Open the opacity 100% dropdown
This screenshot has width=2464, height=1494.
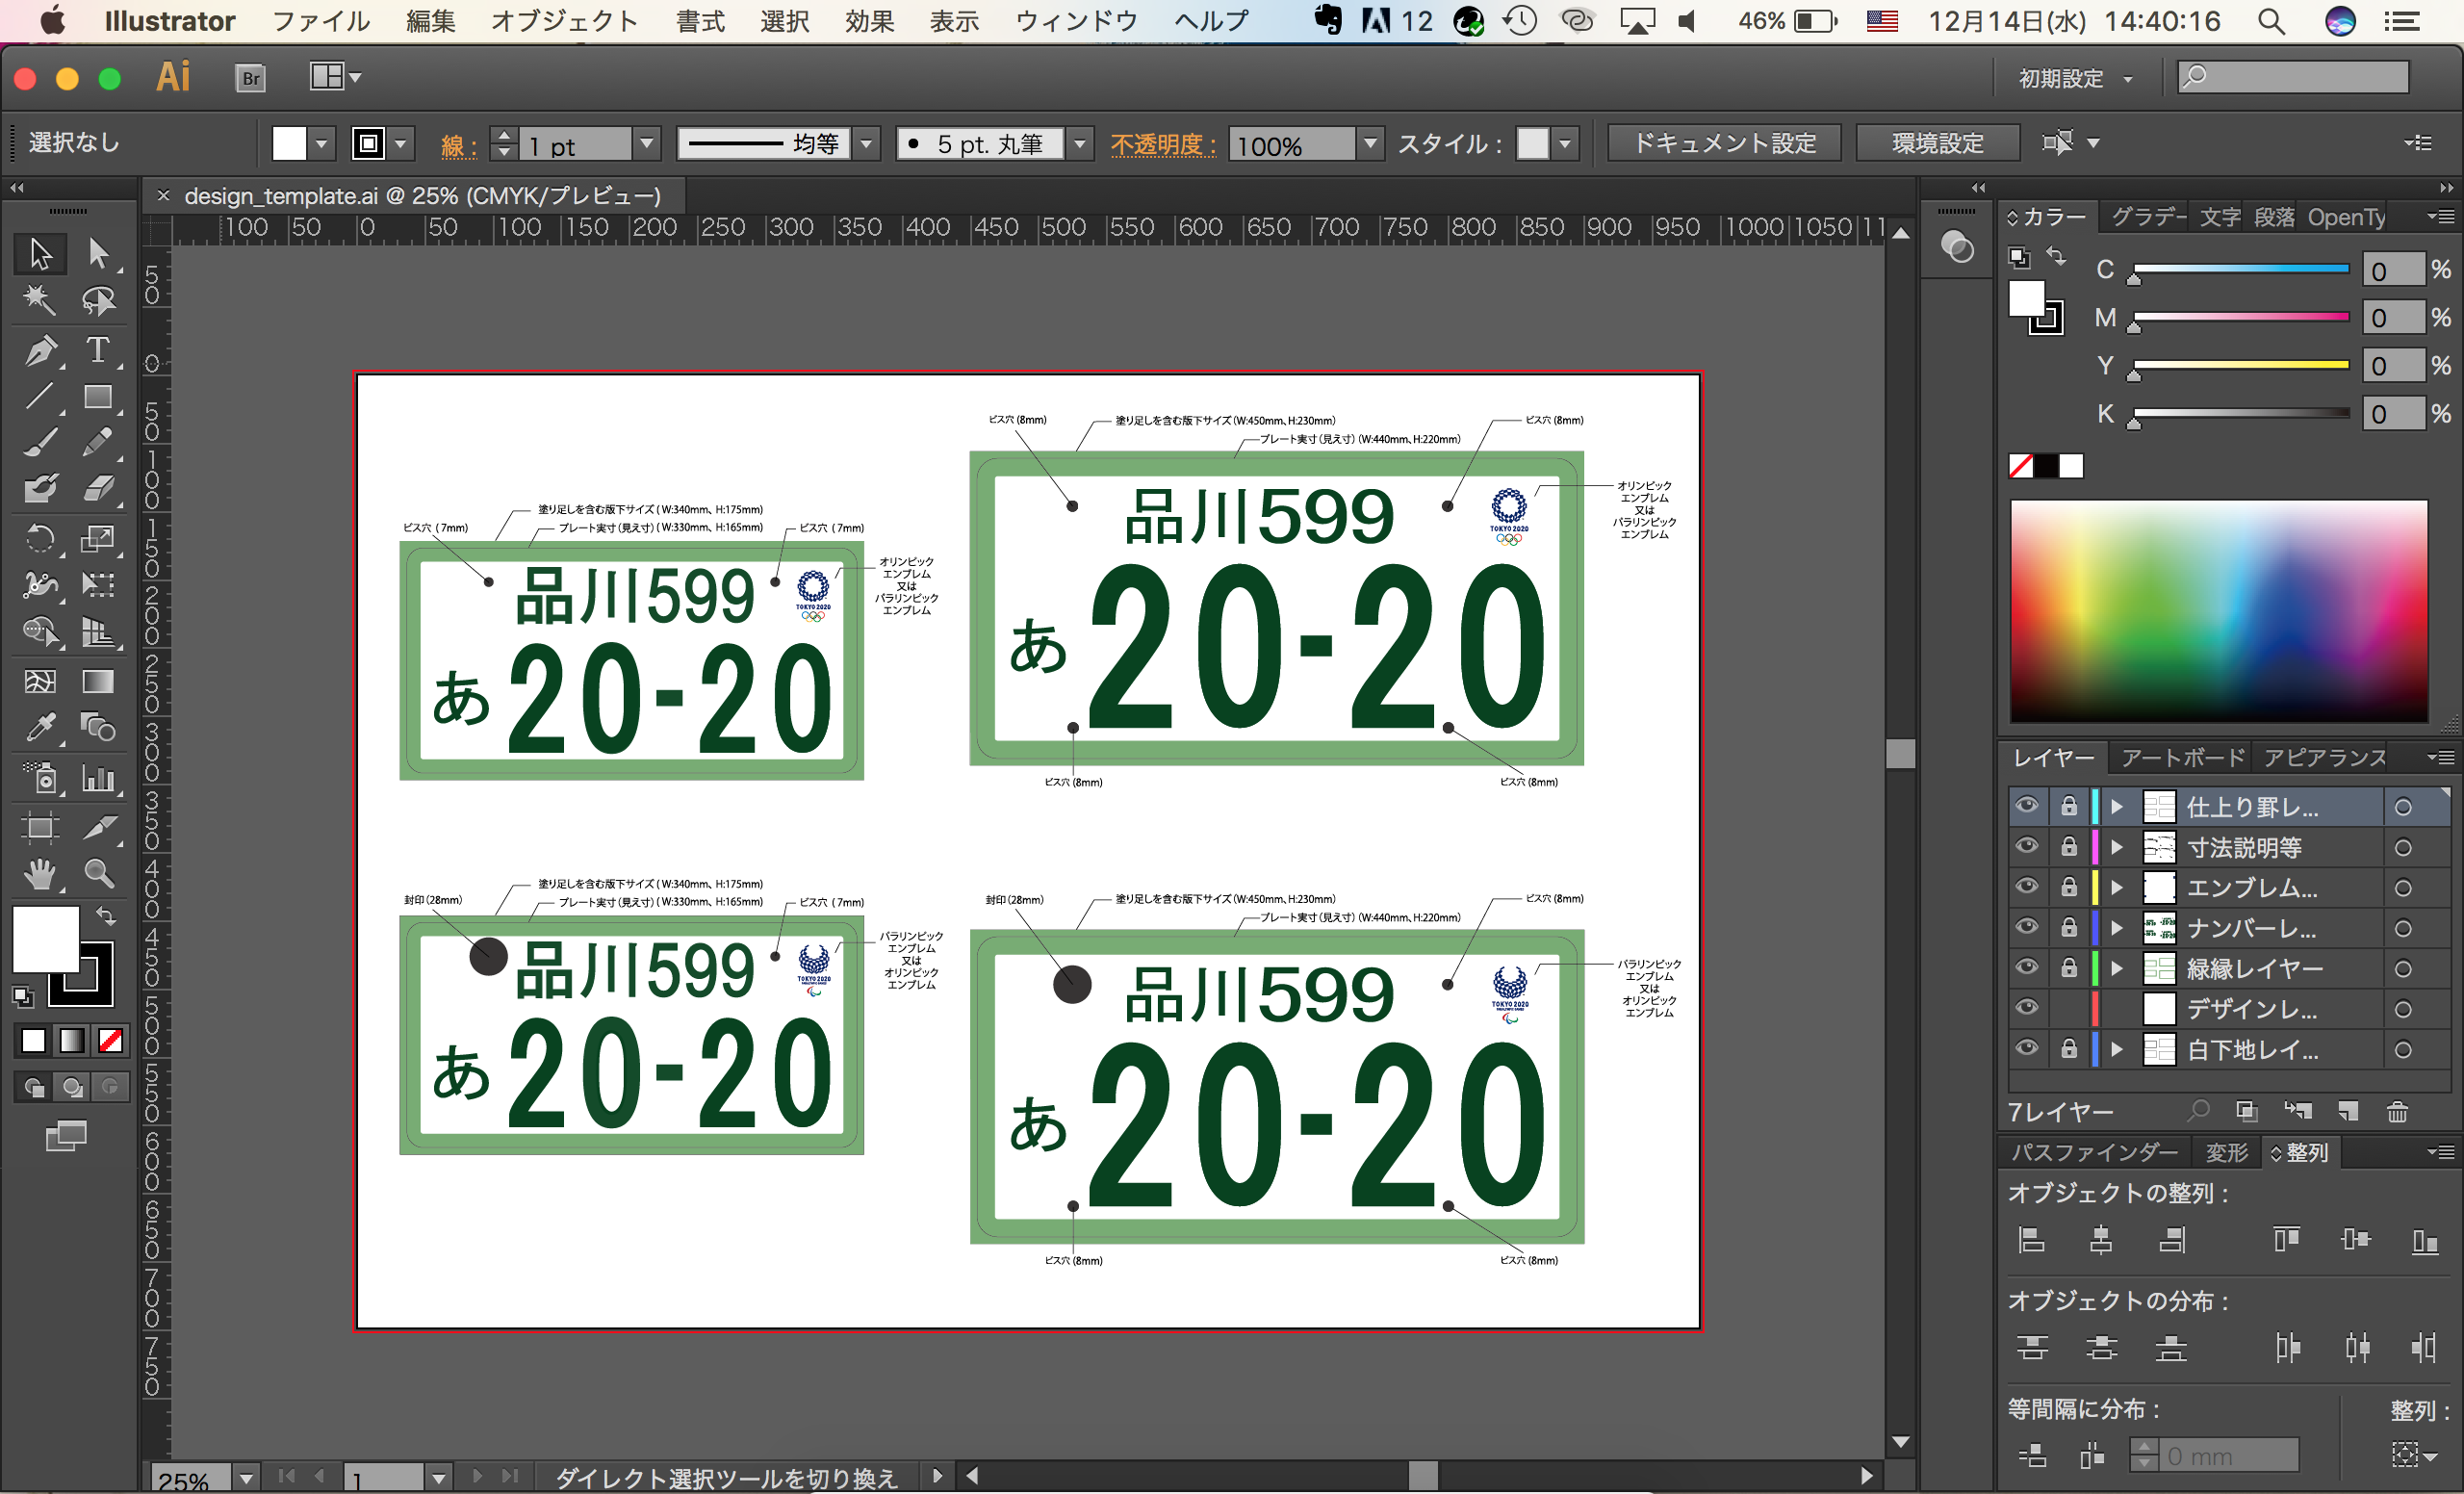(1371, 144)
